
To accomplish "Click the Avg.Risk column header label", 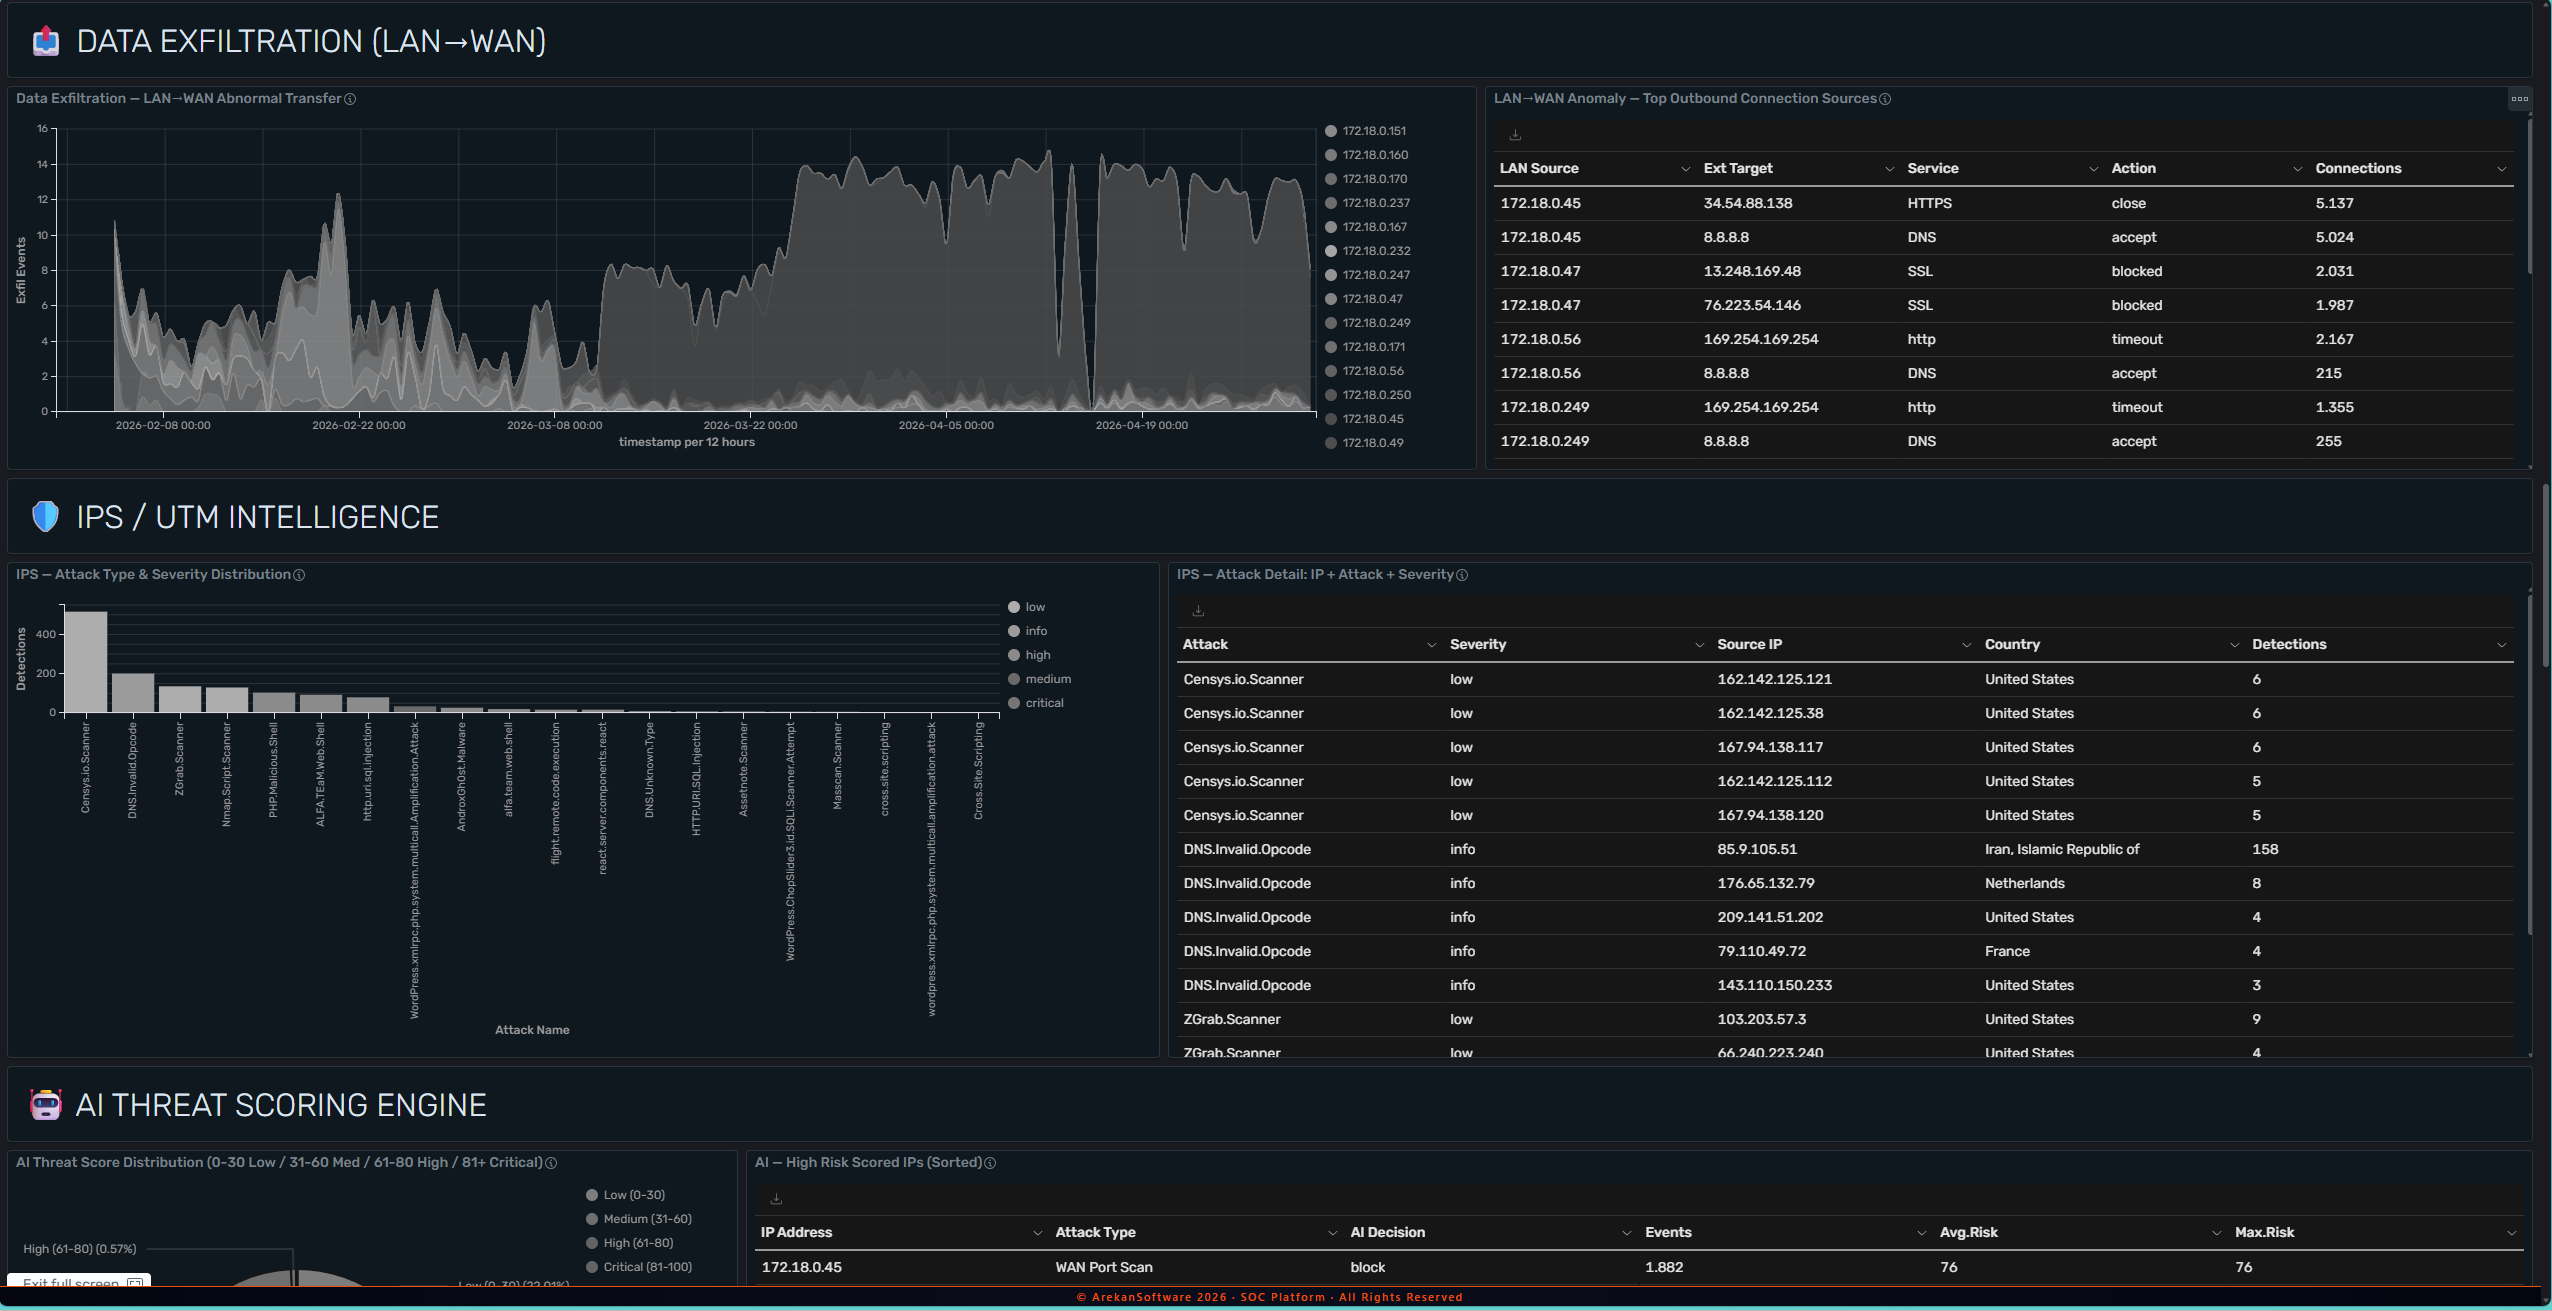I will 1968,1233.
